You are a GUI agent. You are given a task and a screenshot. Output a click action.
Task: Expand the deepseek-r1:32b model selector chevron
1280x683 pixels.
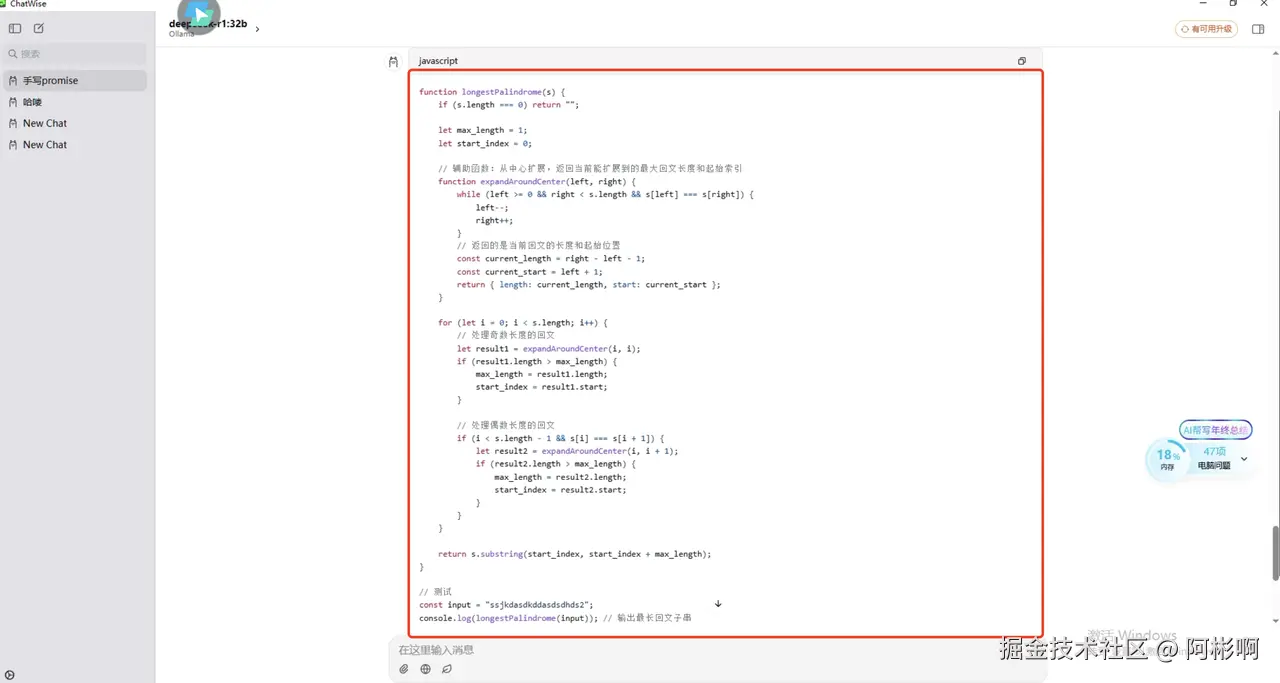coord(257,29)
